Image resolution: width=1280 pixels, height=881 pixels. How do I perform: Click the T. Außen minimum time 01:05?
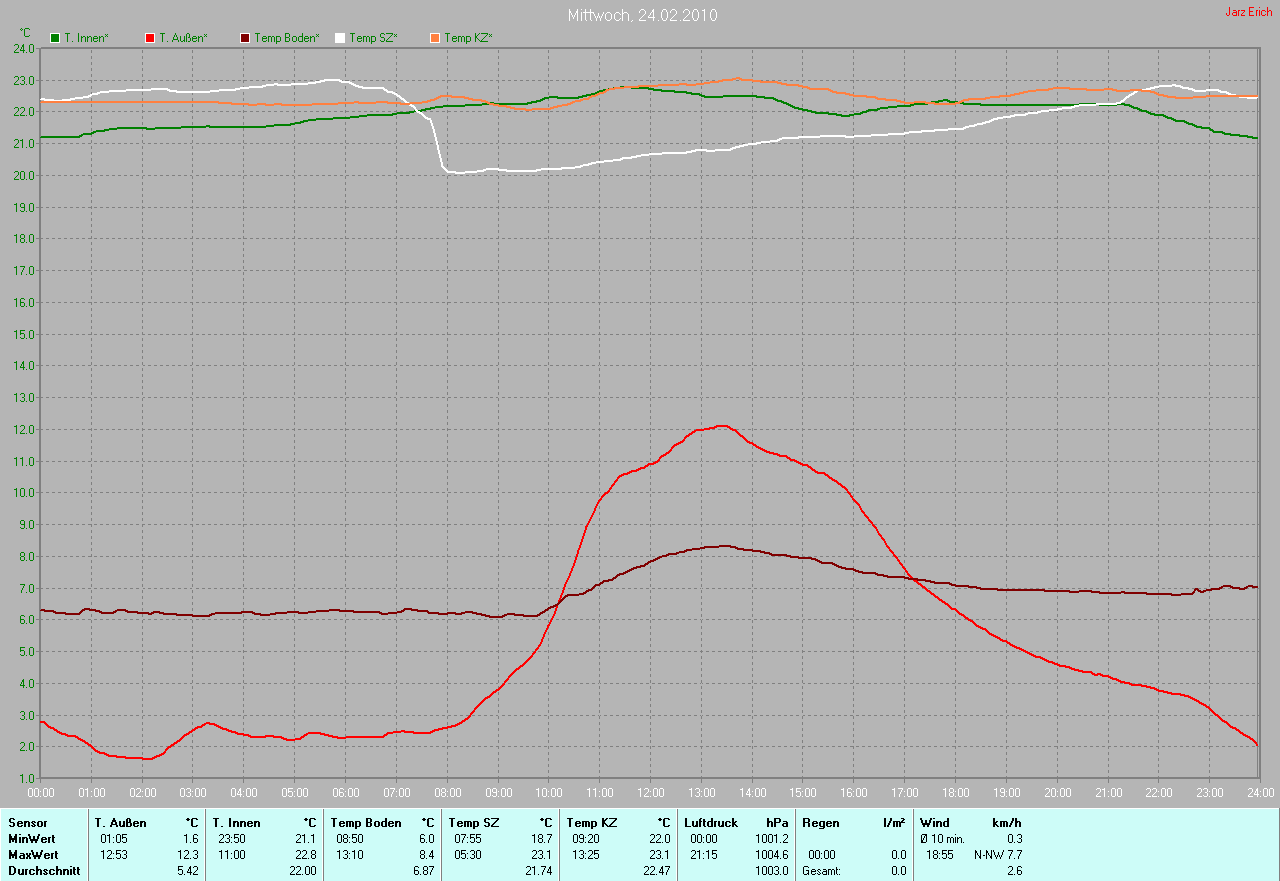click(x=114, y=839)
